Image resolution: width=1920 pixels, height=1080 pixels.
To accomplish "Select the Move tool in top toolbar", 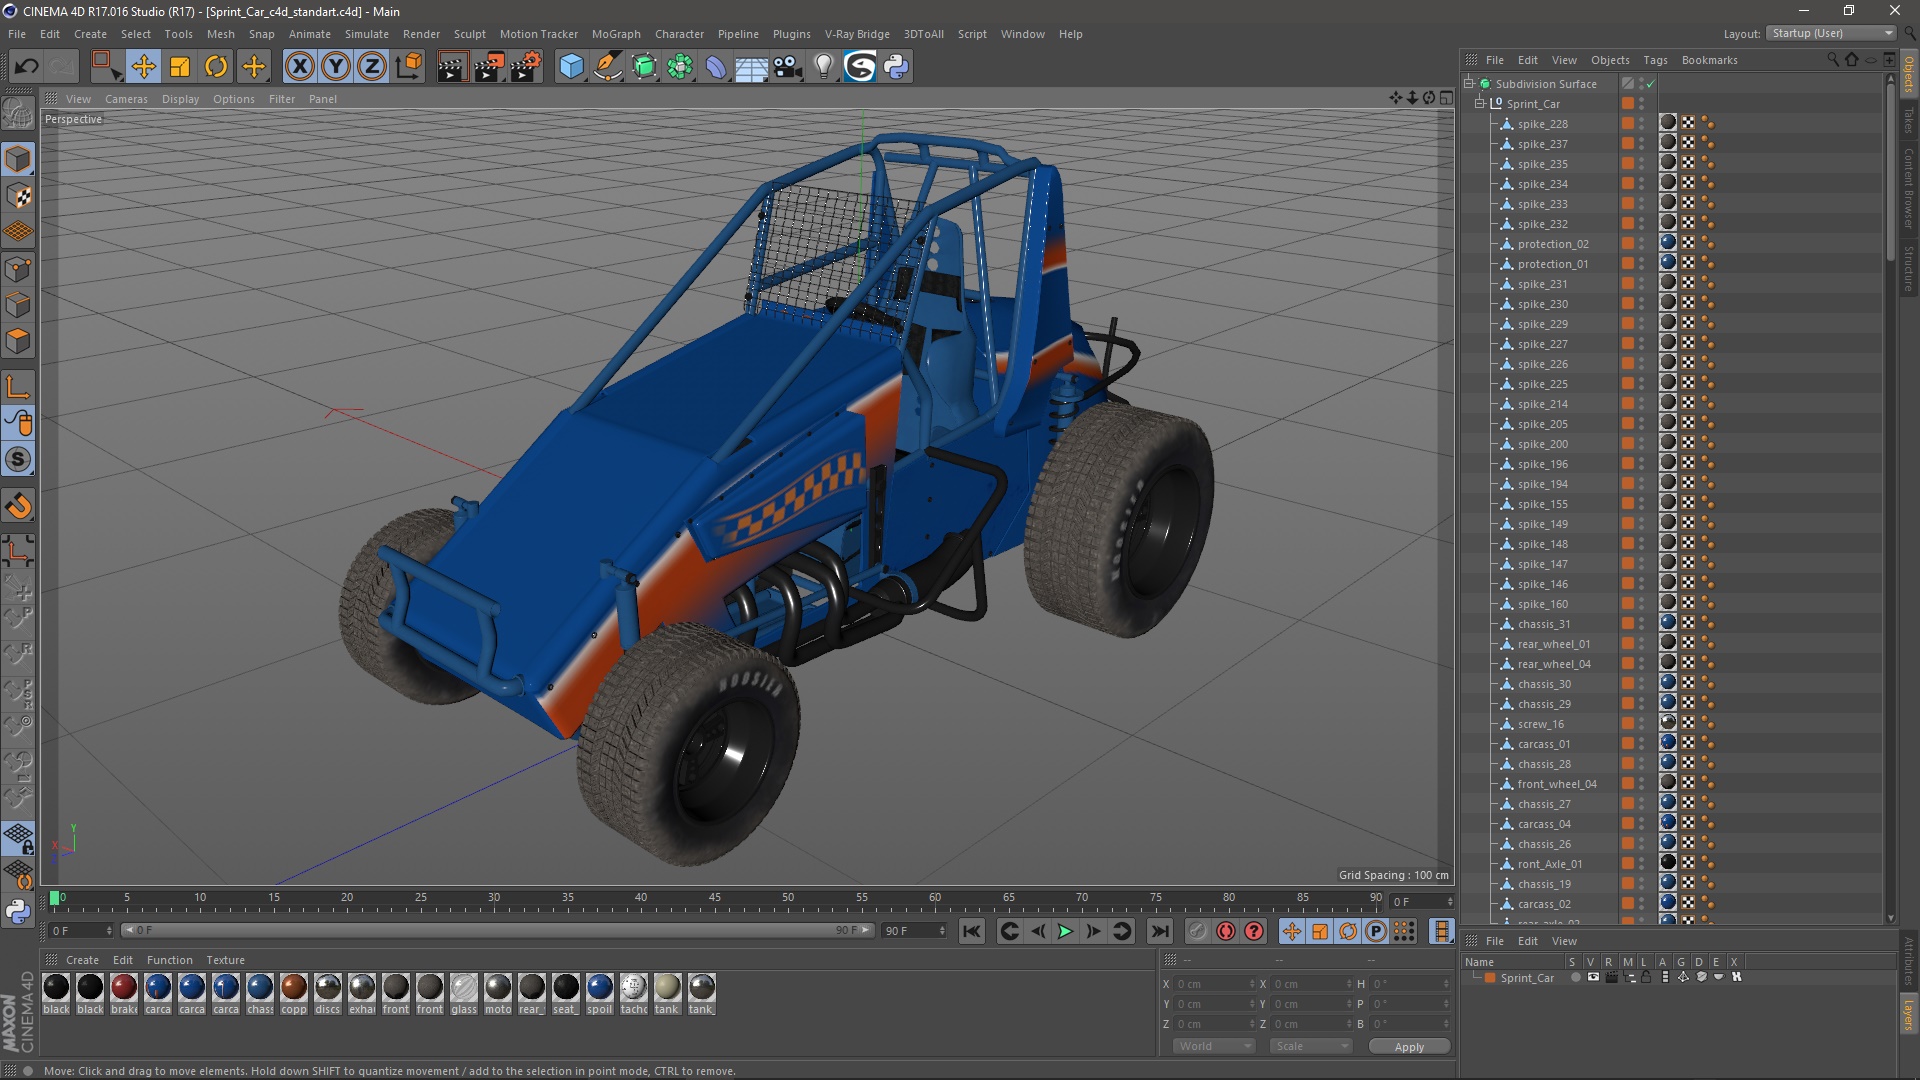I will [143, 67].
